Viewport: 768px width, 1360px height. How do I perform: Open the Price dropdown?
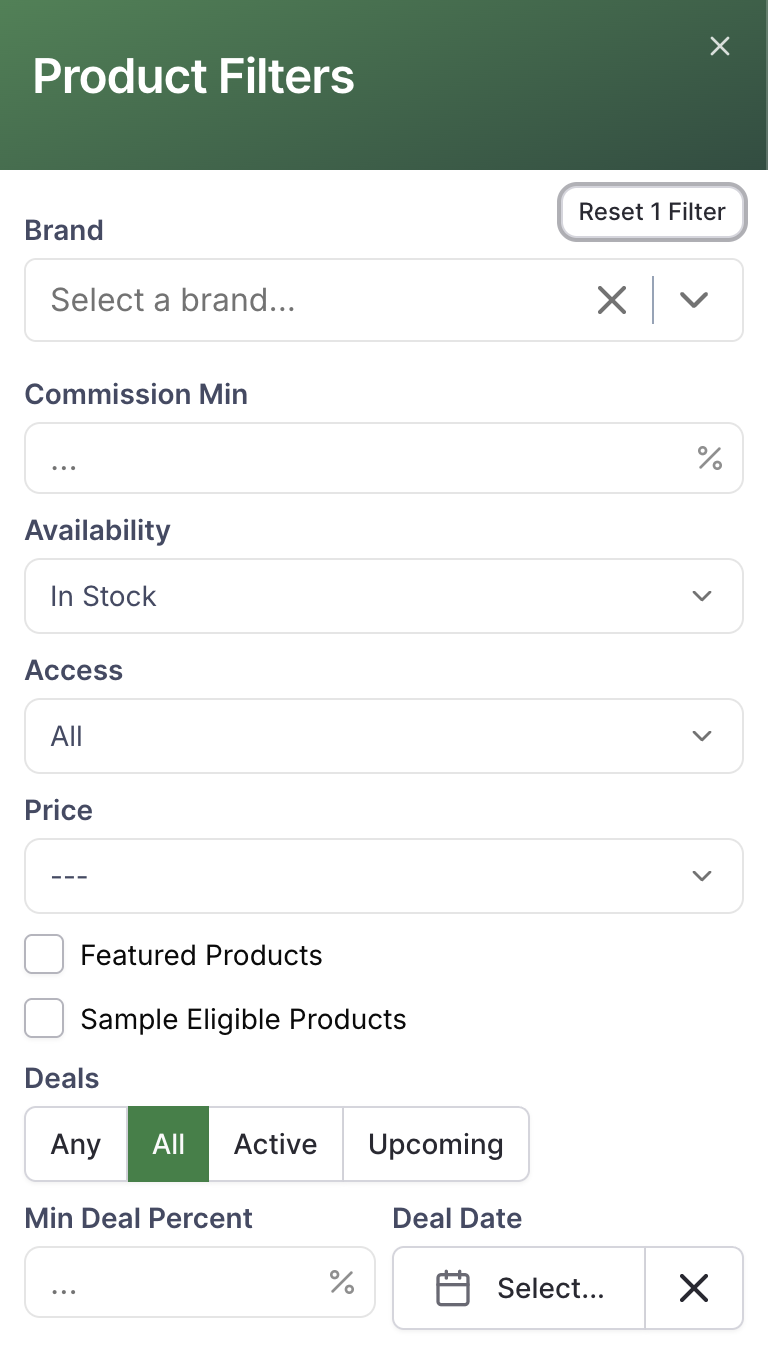pyautogui.click(x=384, y=876)
